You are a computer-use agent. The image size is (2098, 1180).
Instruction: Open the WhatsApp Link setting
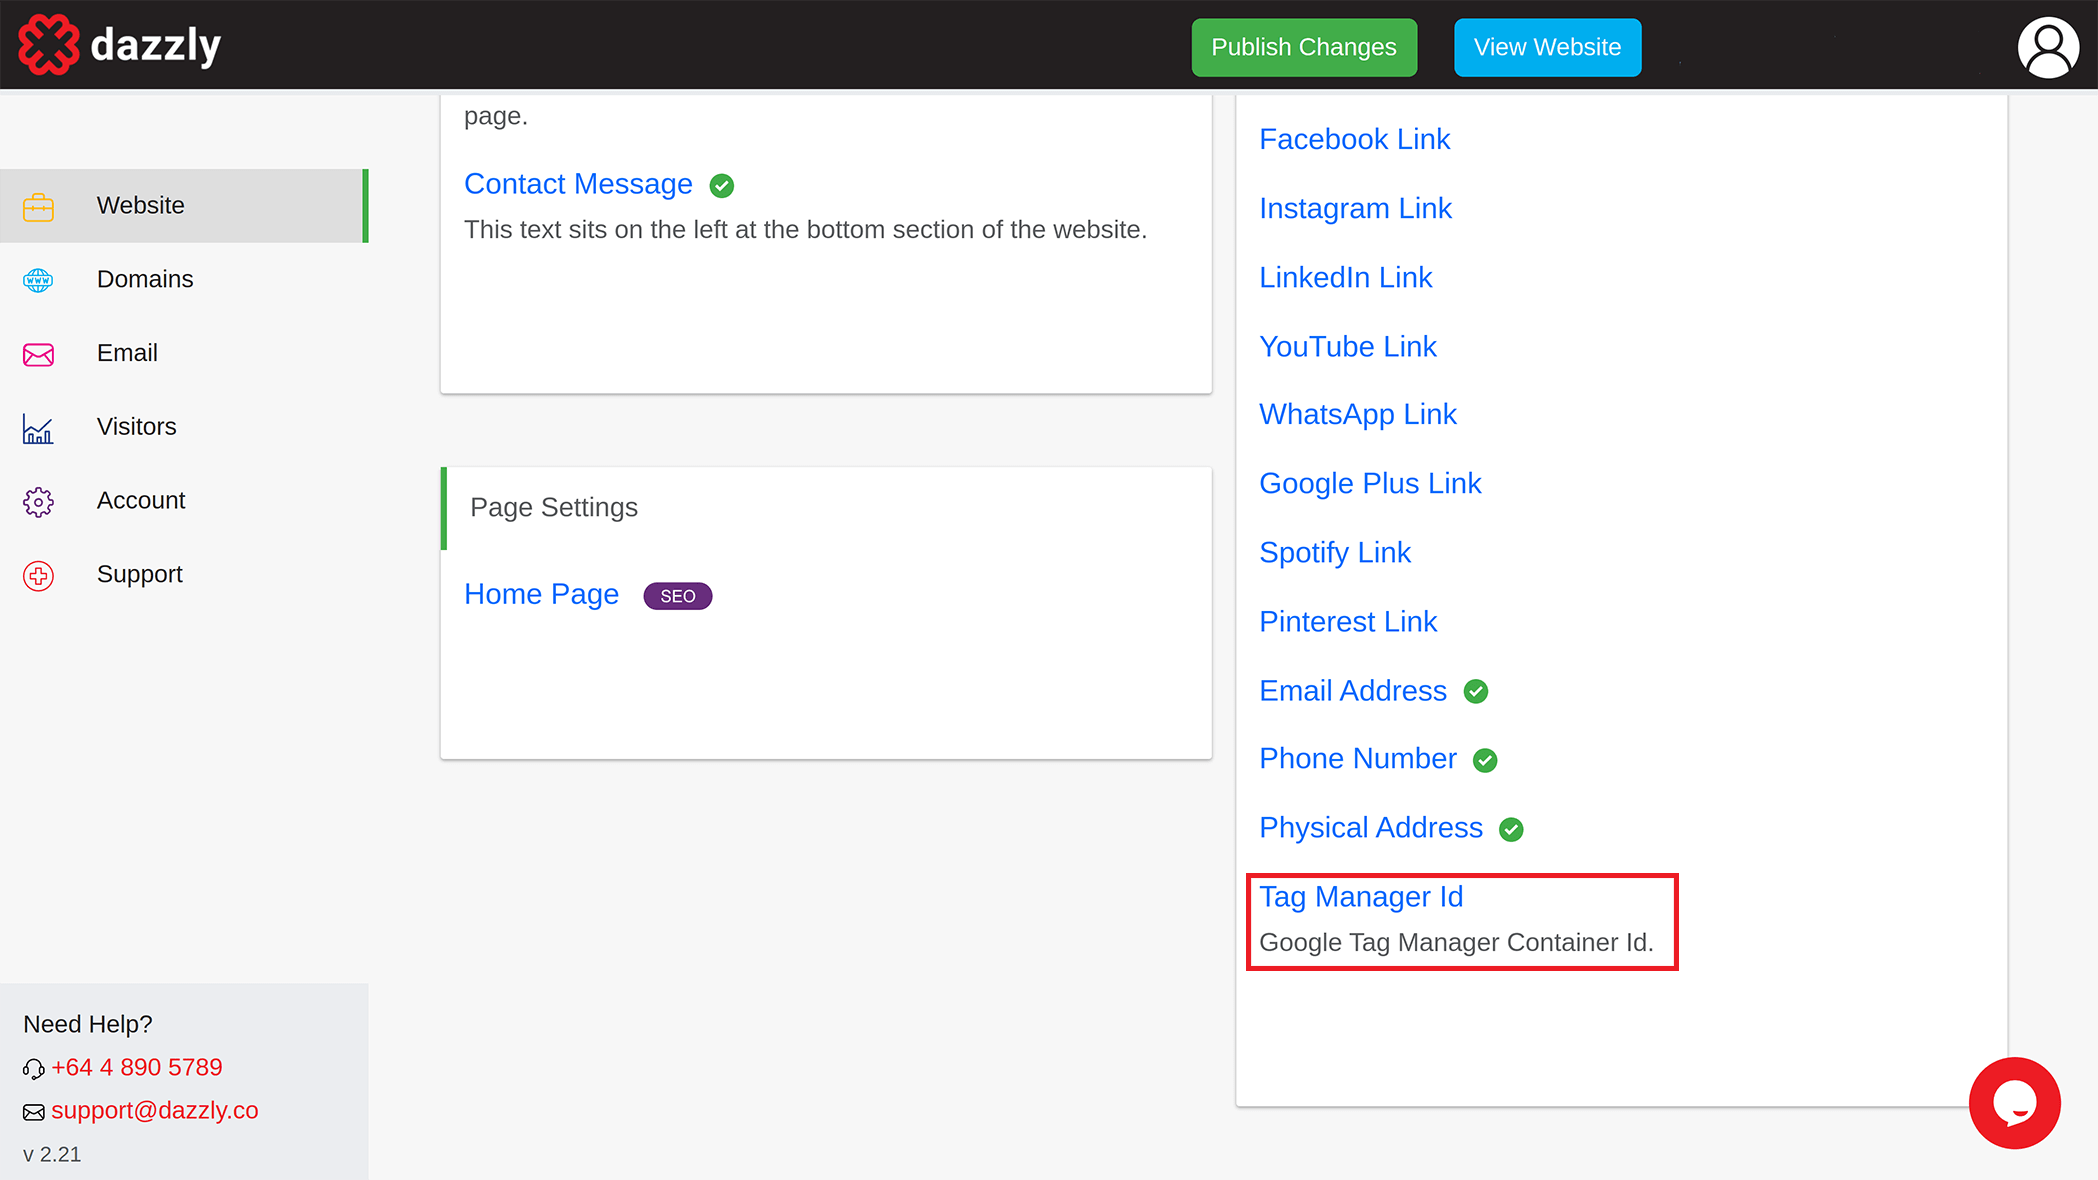click(1357, 414)
